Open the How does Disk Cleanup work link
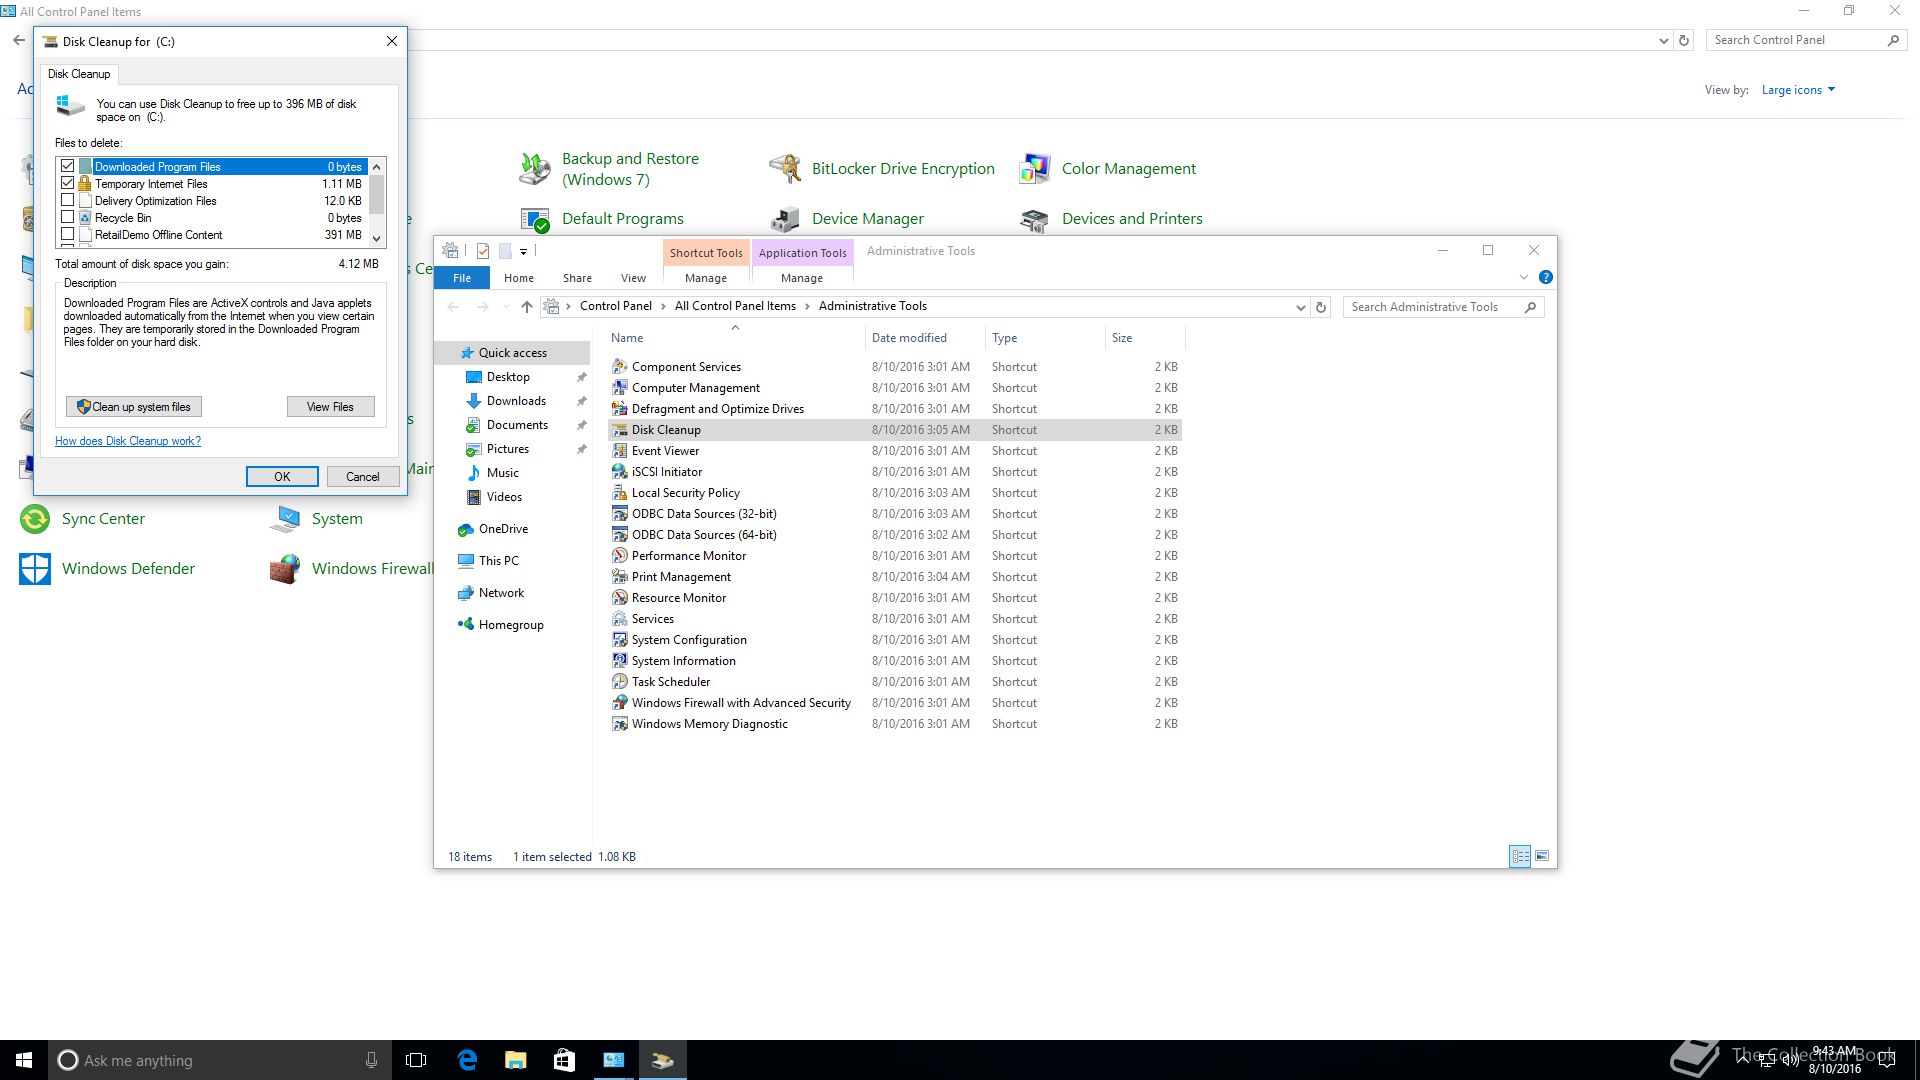Screen dimensions: 1920x1080 click(128, 441)
